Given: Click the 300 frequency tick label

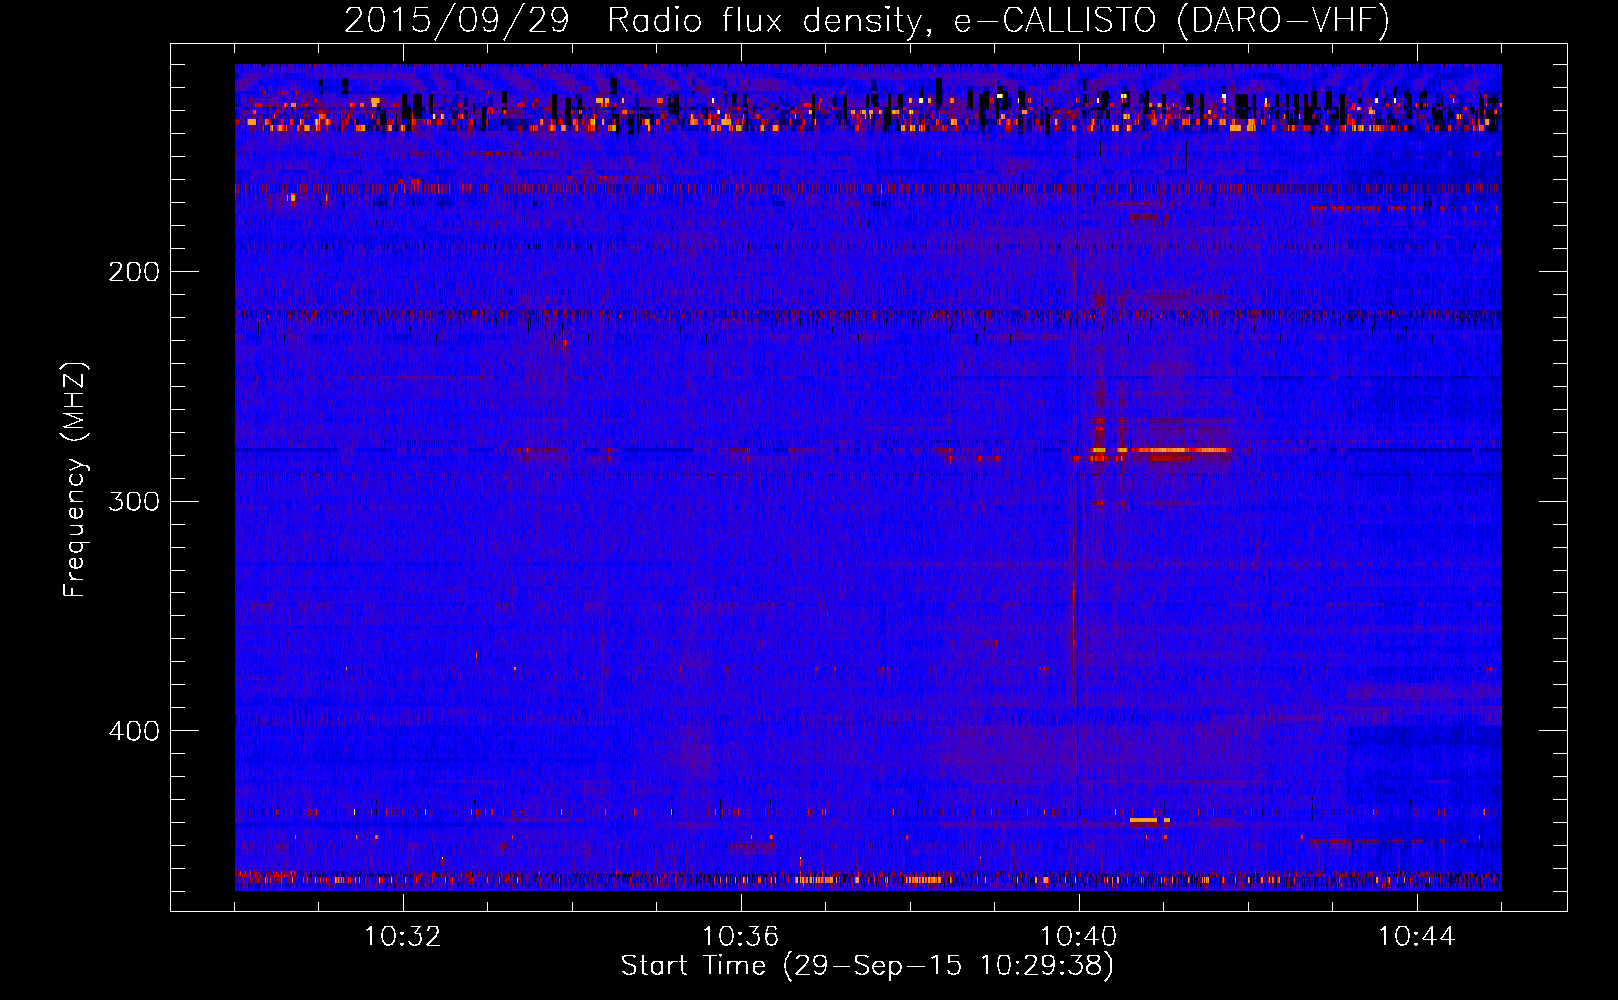Looking at the screenshot, I should click(x=133, y=501).
